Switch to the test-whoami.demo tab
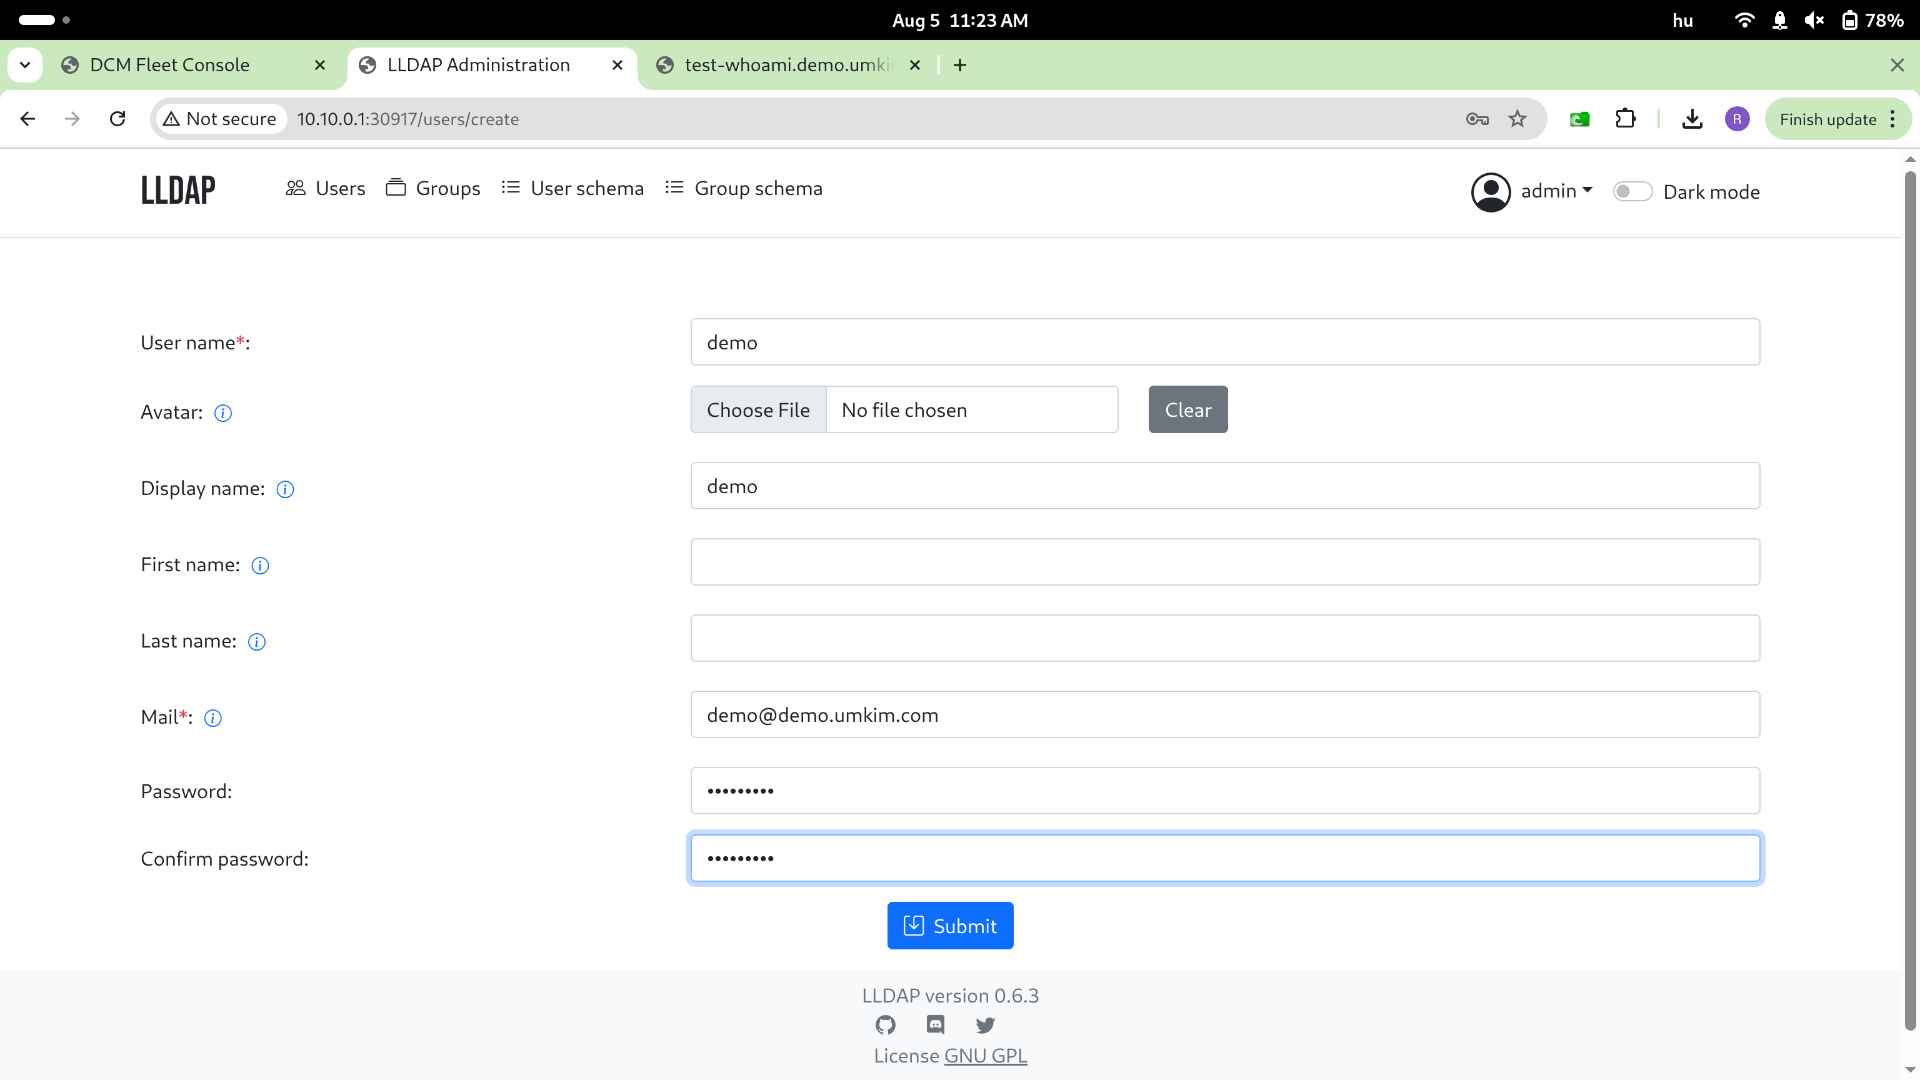 [x=788, y=65]
